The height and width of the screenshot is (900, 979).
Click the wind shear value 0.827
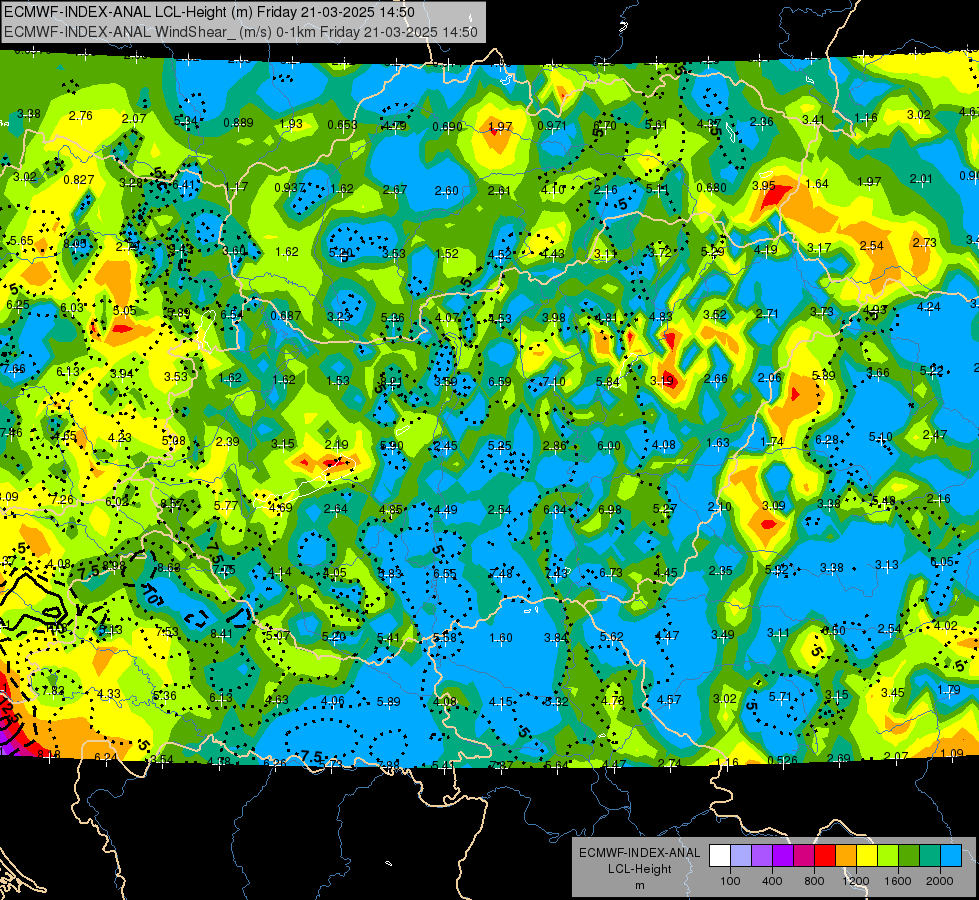[79, 180]
